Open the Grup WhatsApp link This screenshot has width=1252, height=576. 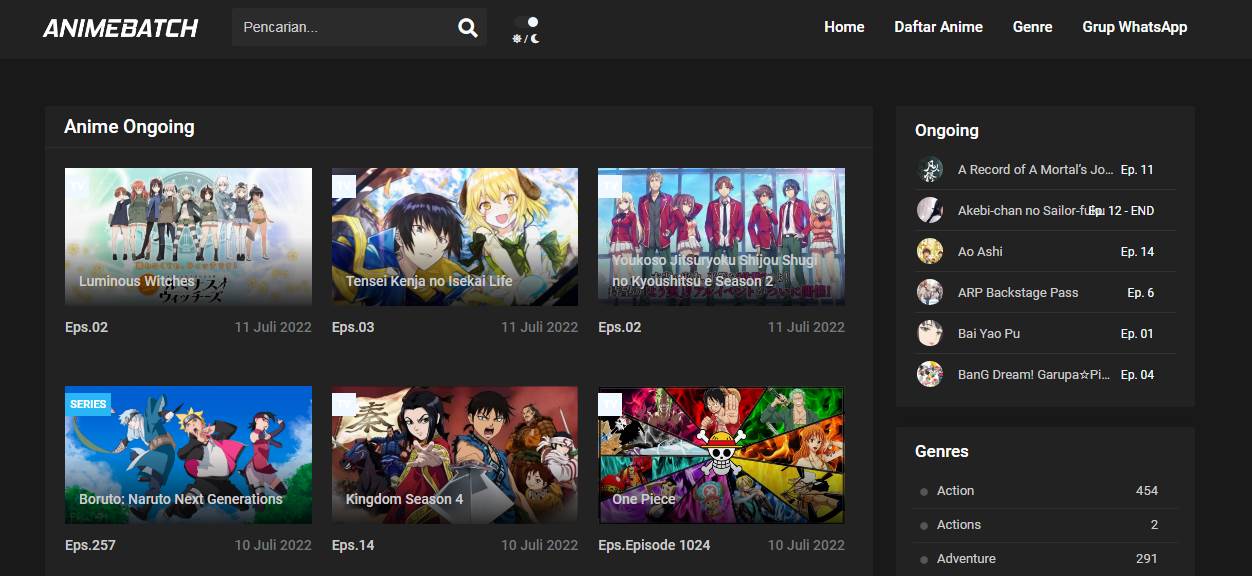point(1134,27)
